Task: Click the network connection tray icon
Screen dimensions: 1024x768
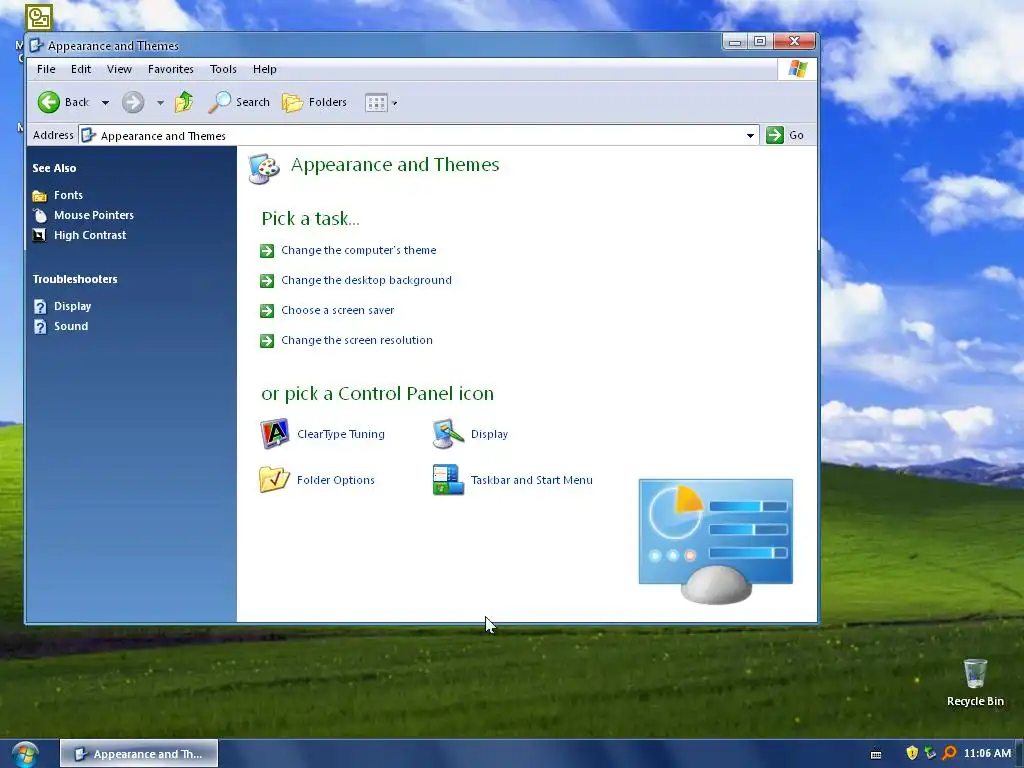Action: point(930,753)
